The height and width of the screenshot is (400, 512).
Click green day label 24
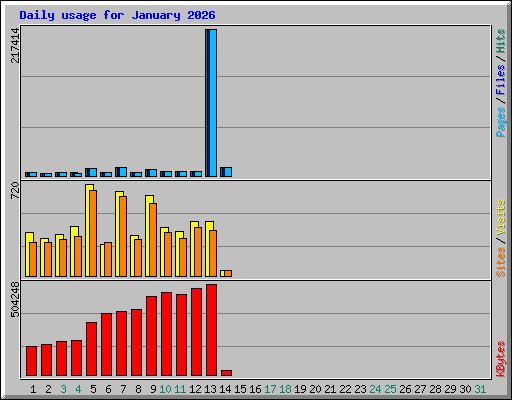point(375,389)
